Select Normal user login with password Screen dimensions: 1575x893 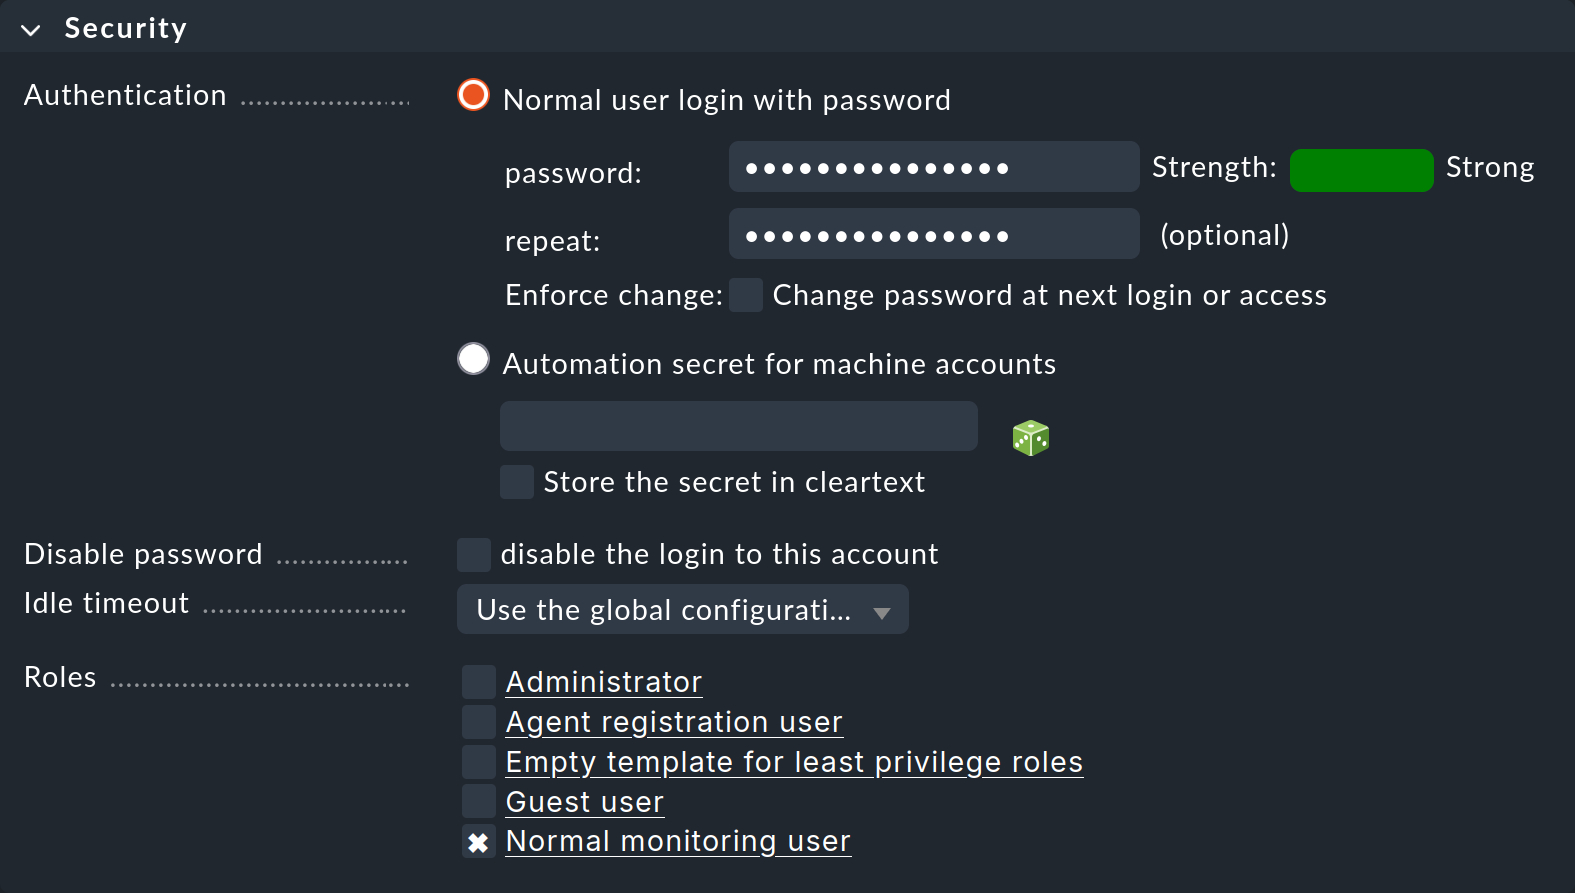pos(472,95)
